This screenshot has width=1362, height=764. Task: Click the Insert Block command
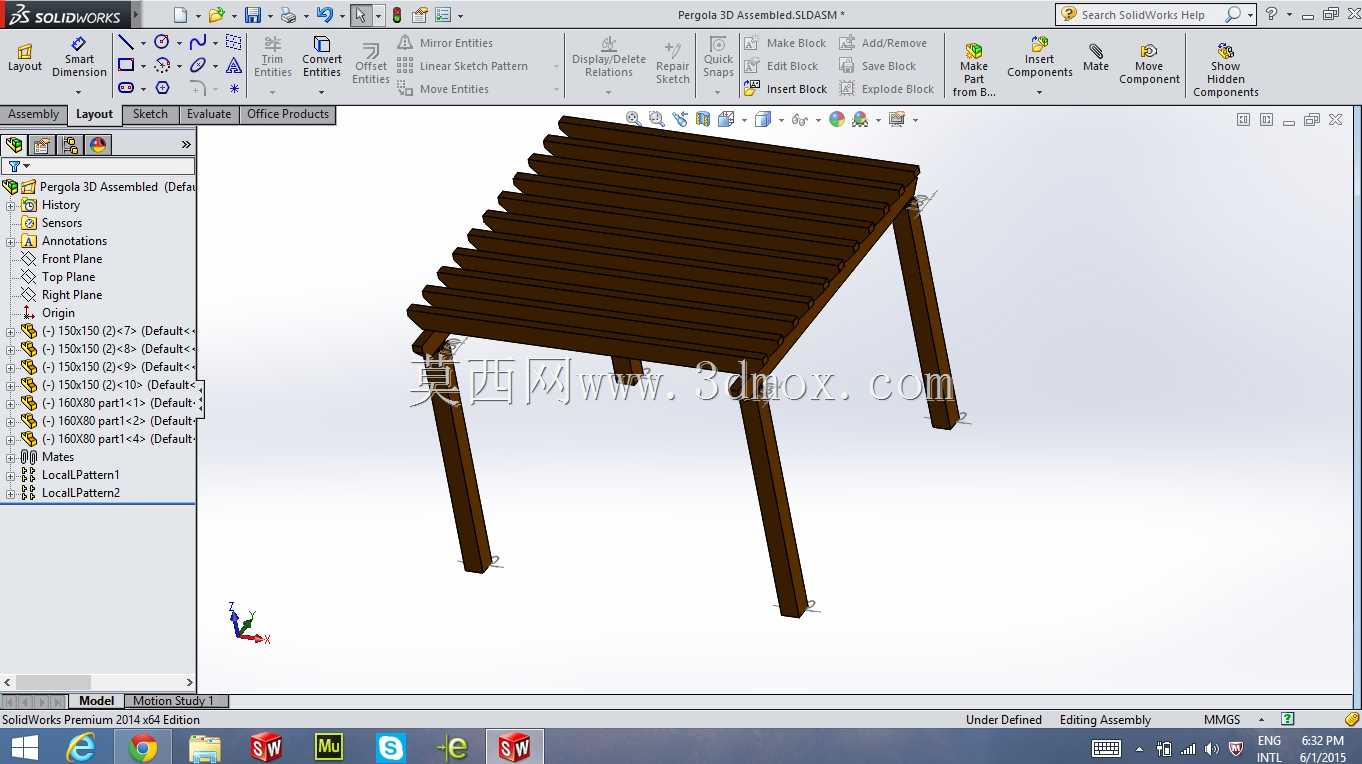tap(785, 89)
